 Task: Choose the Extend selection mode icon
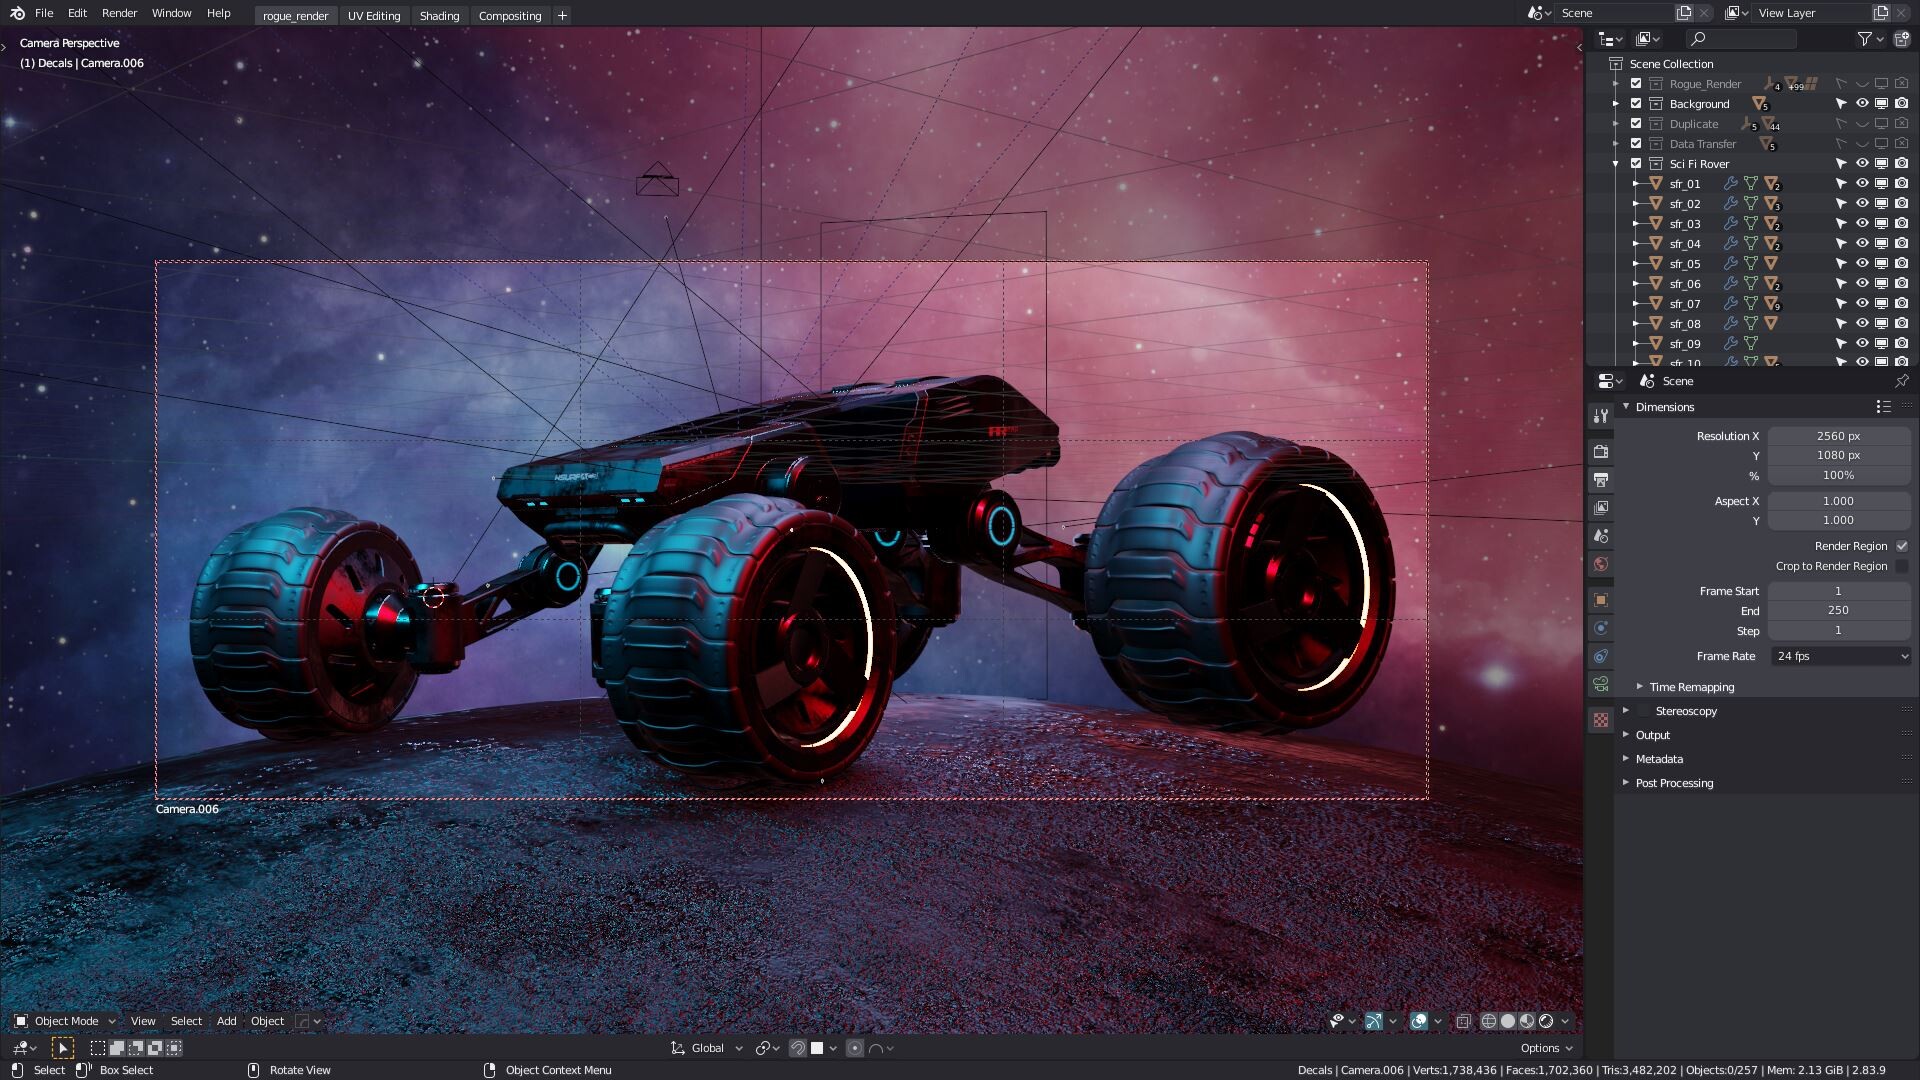tap(117, 1048)
